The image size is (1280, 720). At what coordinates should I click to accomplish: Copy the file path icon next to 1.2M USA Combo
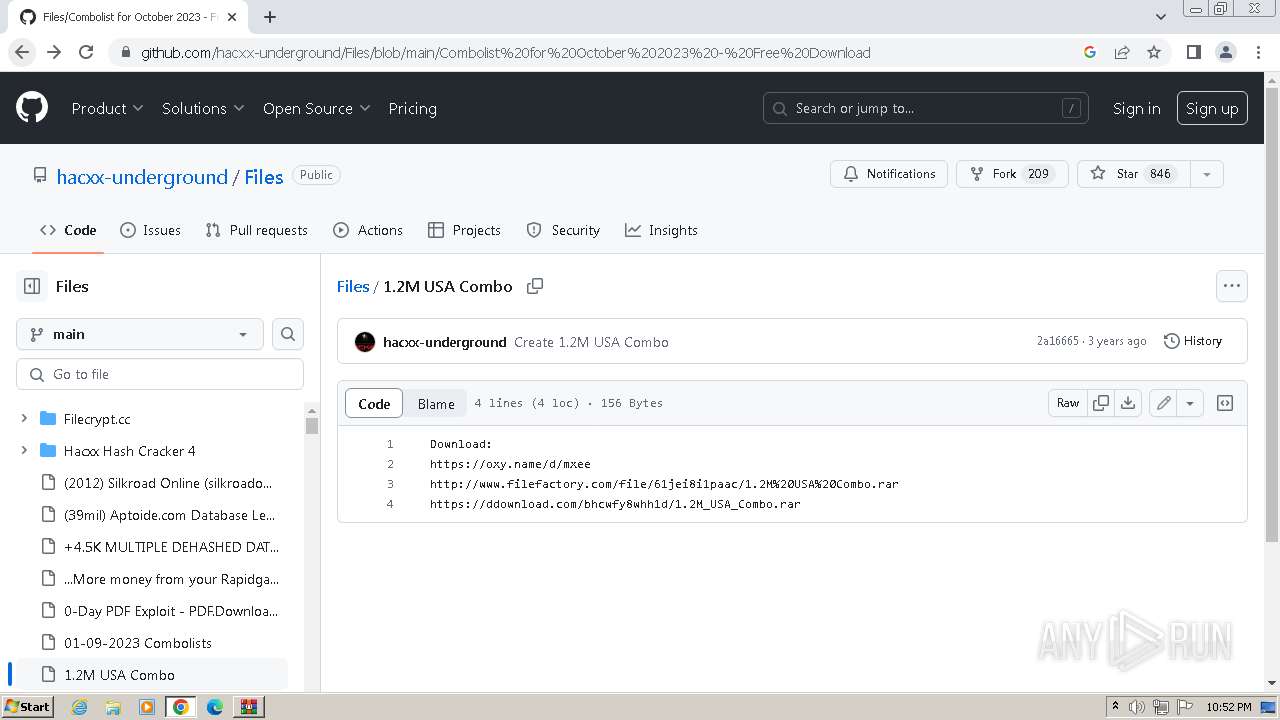[535, 286]
